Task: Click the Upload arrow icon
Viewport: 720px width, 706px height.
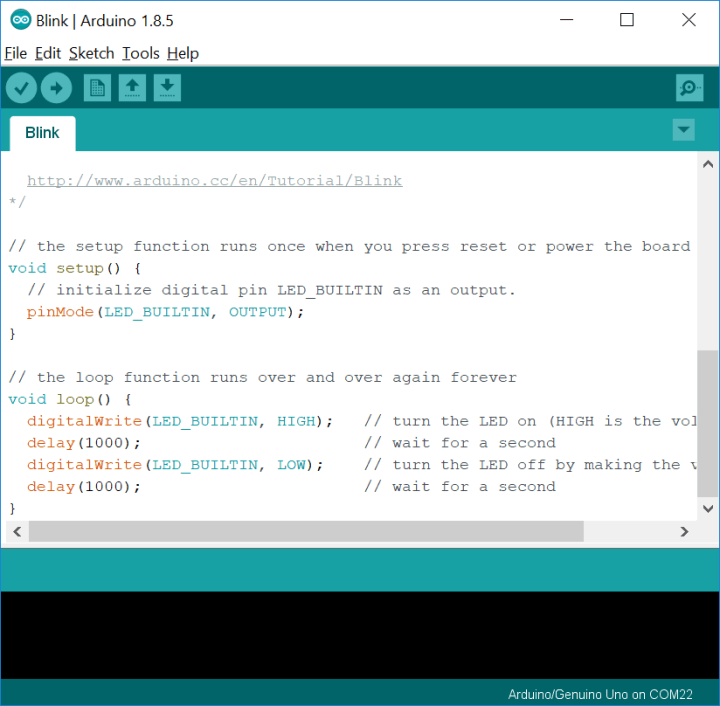Action: click(56, 88)
